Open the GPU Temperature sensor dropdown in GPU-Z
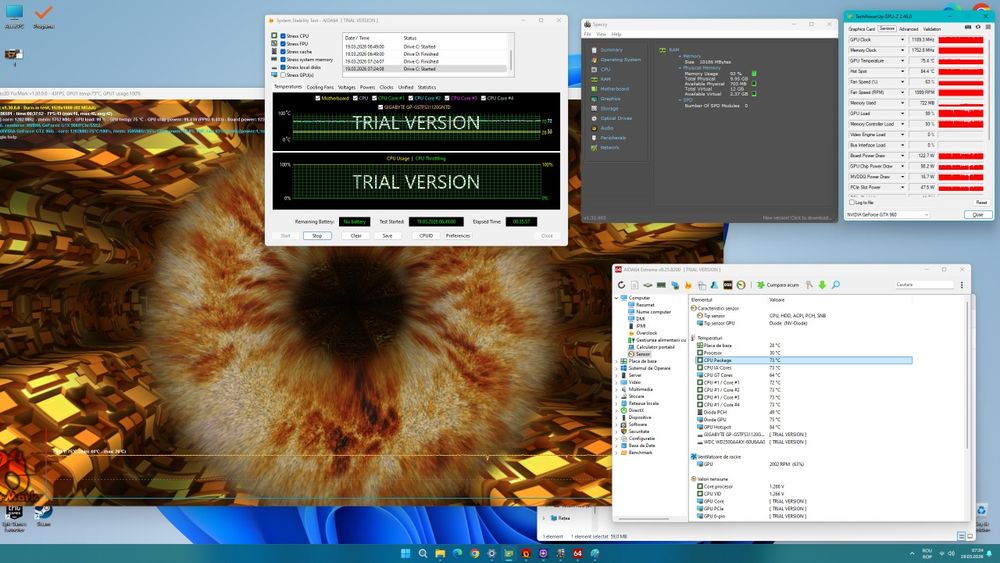Viewport: 1000px width, 563px height. coord(902,61)
